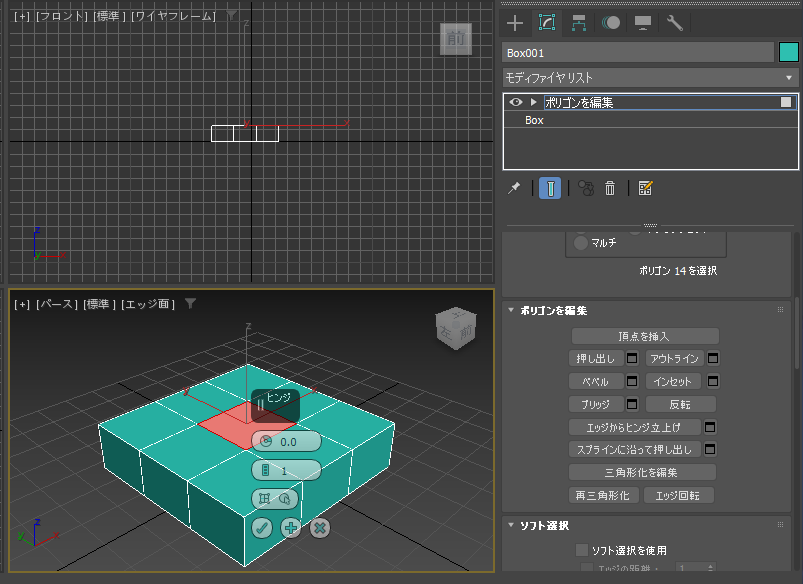Open the [フロント] viewport view menu

pyautogui.click(x=61, y=16)
